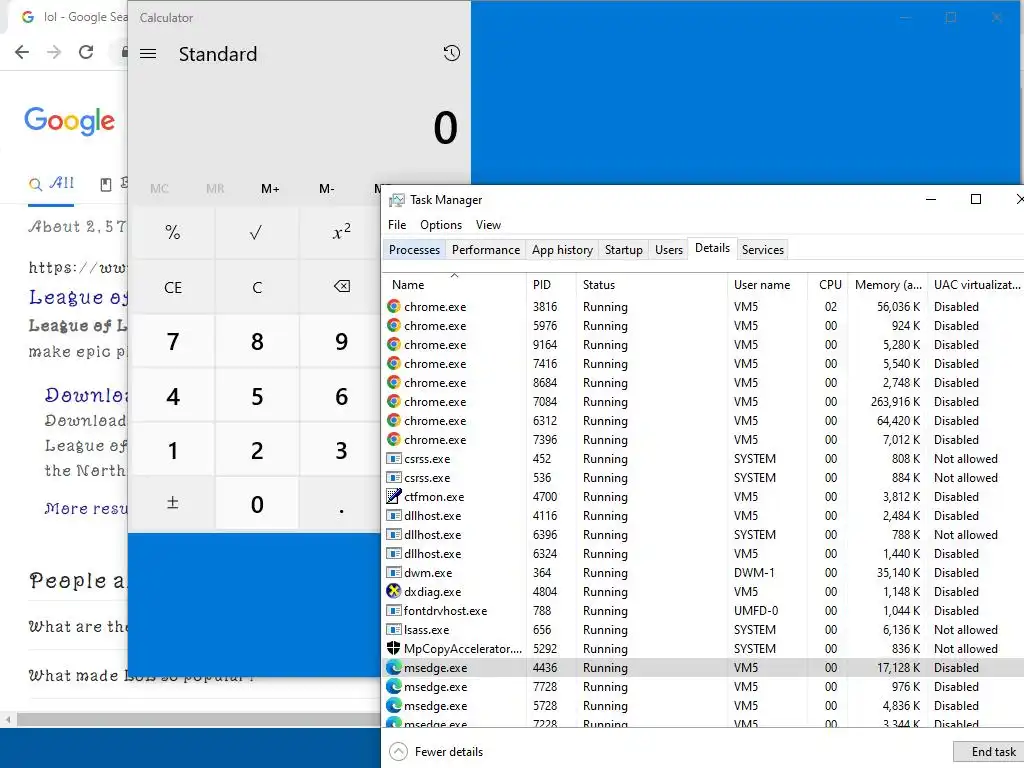This screenshot has width=1024, height=768.
Task: Click the percent key in Calculator
Action: tap(172, 232)
